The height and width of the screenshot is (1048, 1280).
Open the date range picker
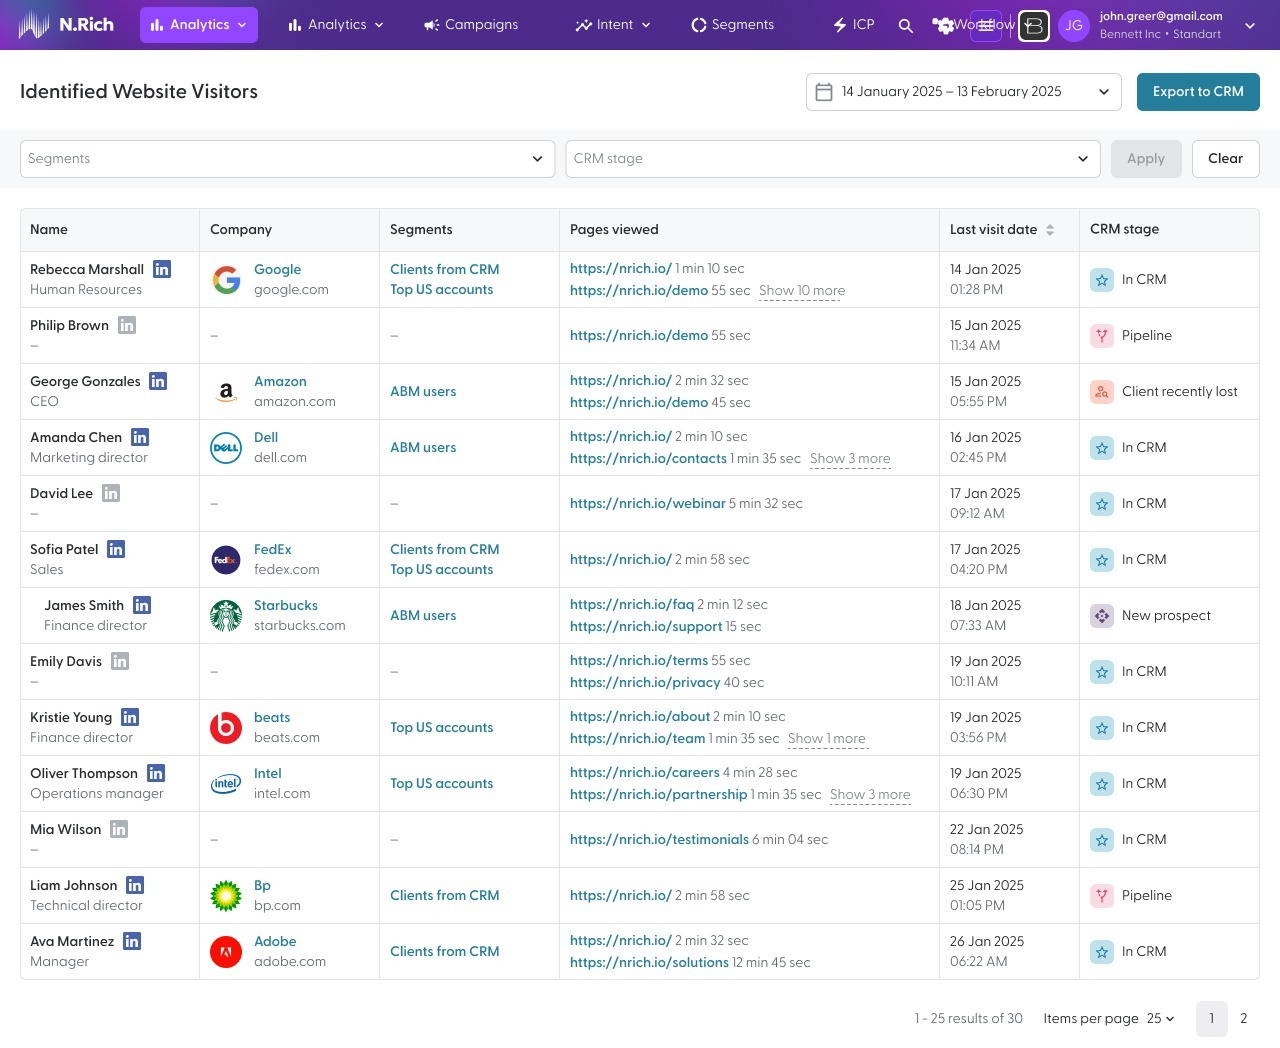click(x=963, y=92)
